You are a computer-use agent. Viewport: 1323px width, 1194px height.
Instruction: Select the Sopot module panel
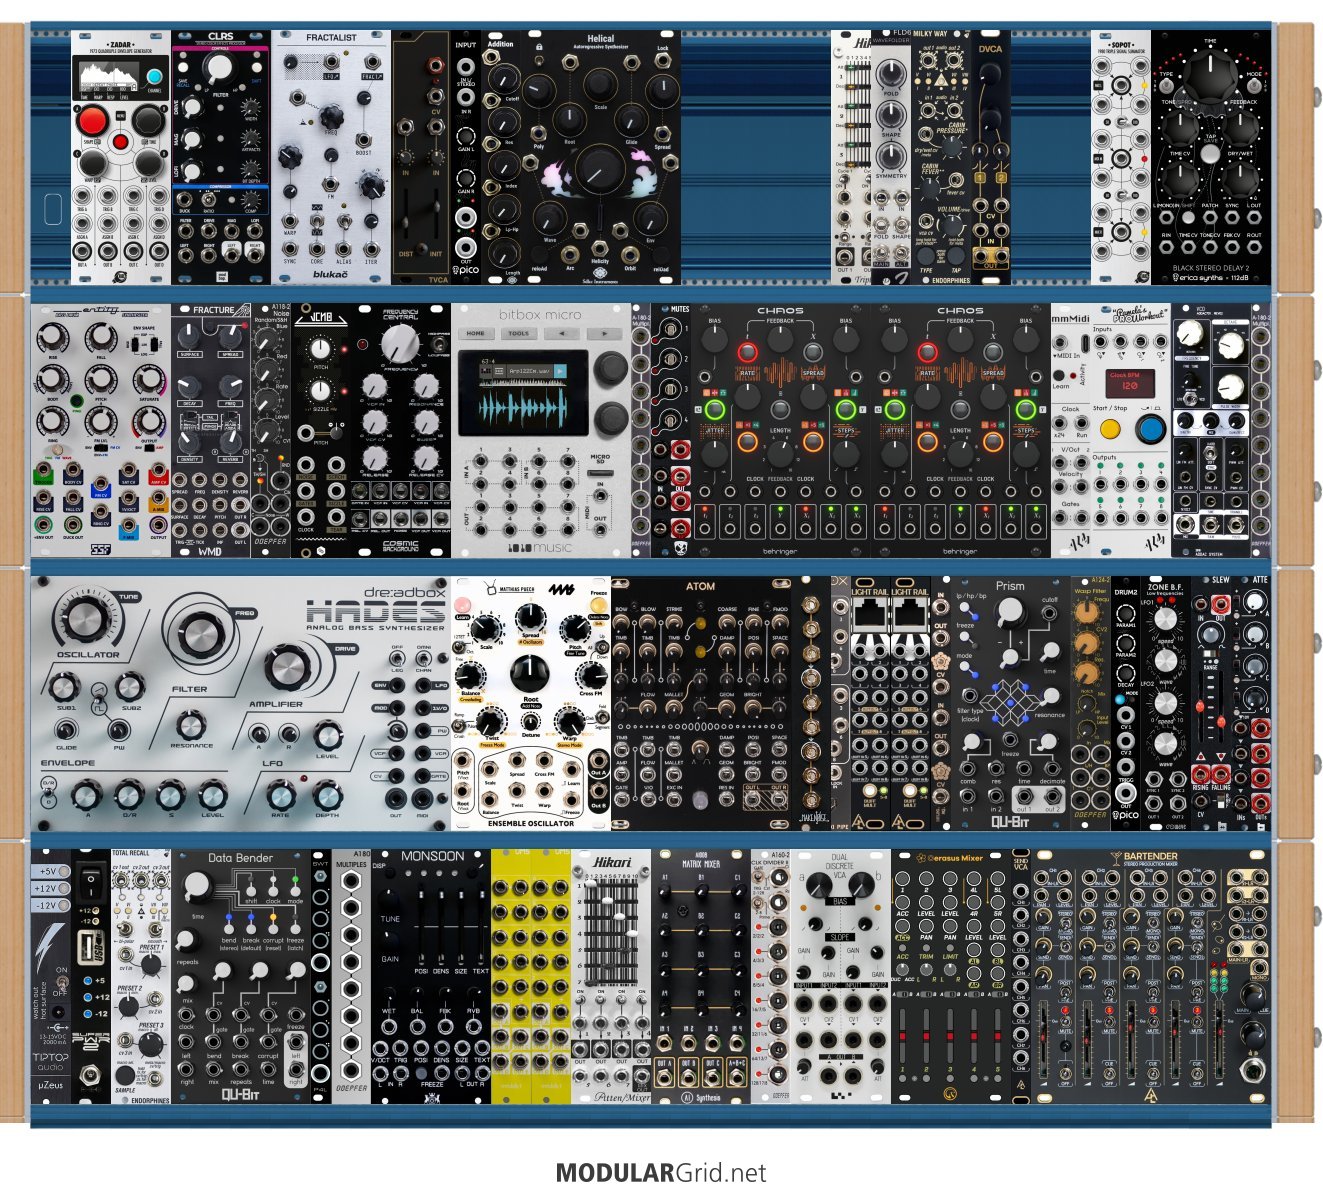coord(1121,157)
